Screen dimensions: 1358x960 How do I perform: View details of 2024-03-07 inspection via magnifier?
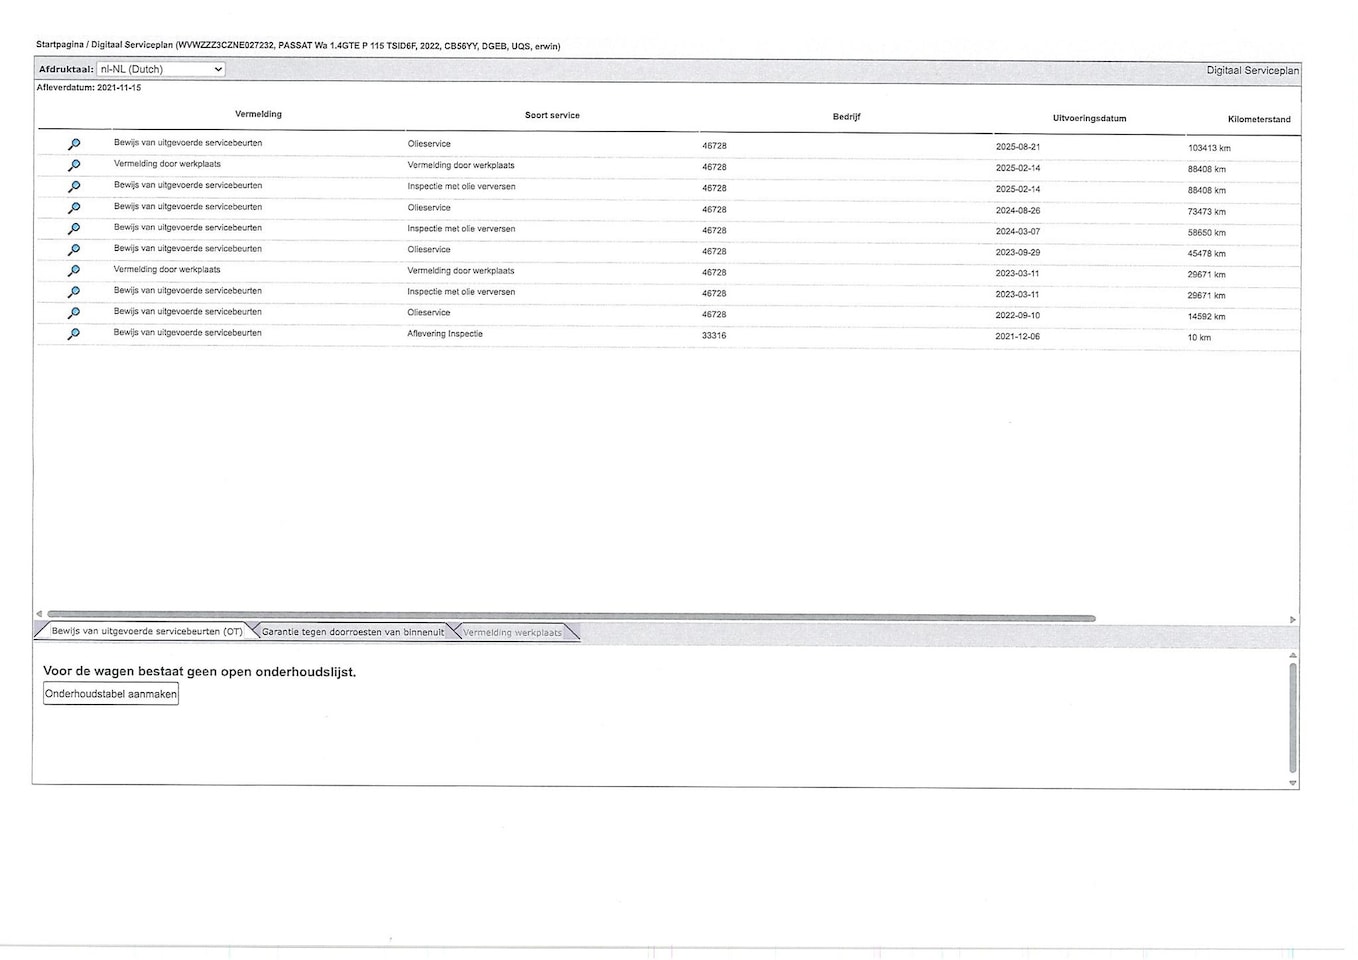pos(74,229)
